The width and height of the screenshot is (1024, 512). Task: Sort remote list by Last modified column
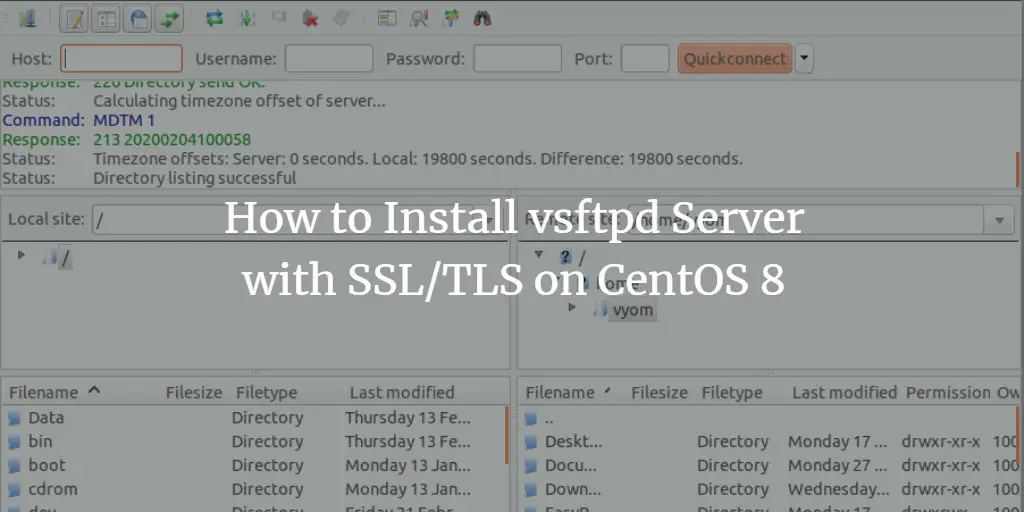844,392
